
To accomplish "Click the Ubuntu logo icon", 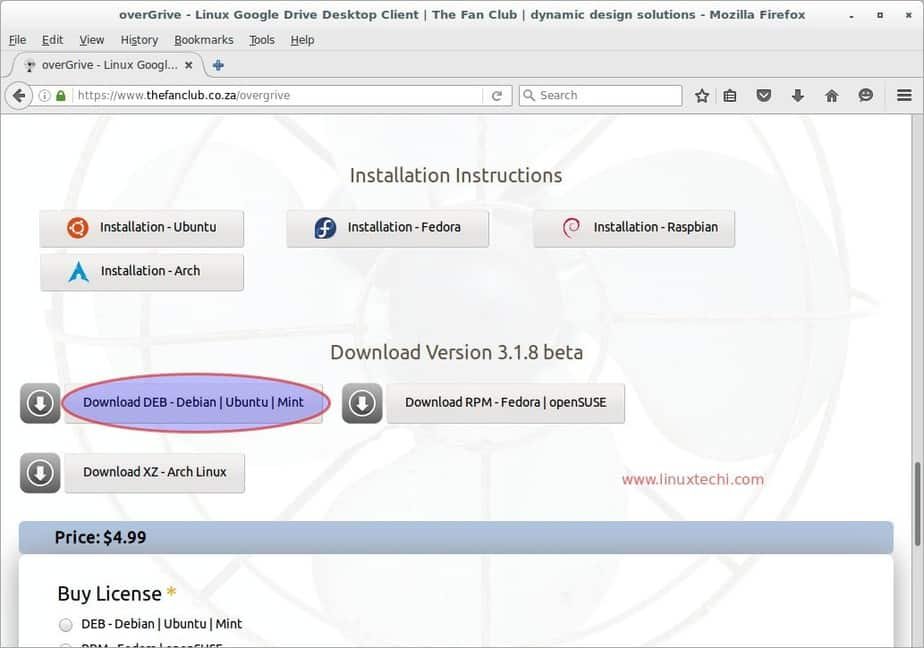I will [78, 227].
